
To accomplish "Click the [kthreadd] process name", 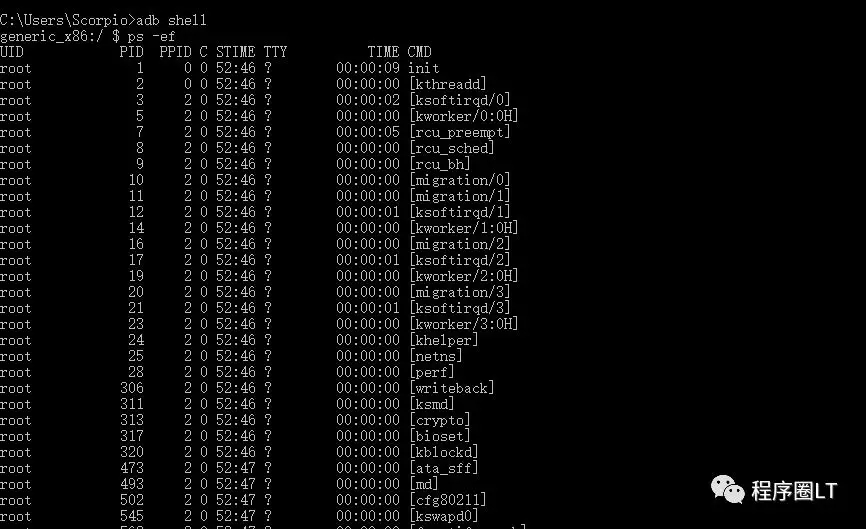I will (x=448, y=84).
